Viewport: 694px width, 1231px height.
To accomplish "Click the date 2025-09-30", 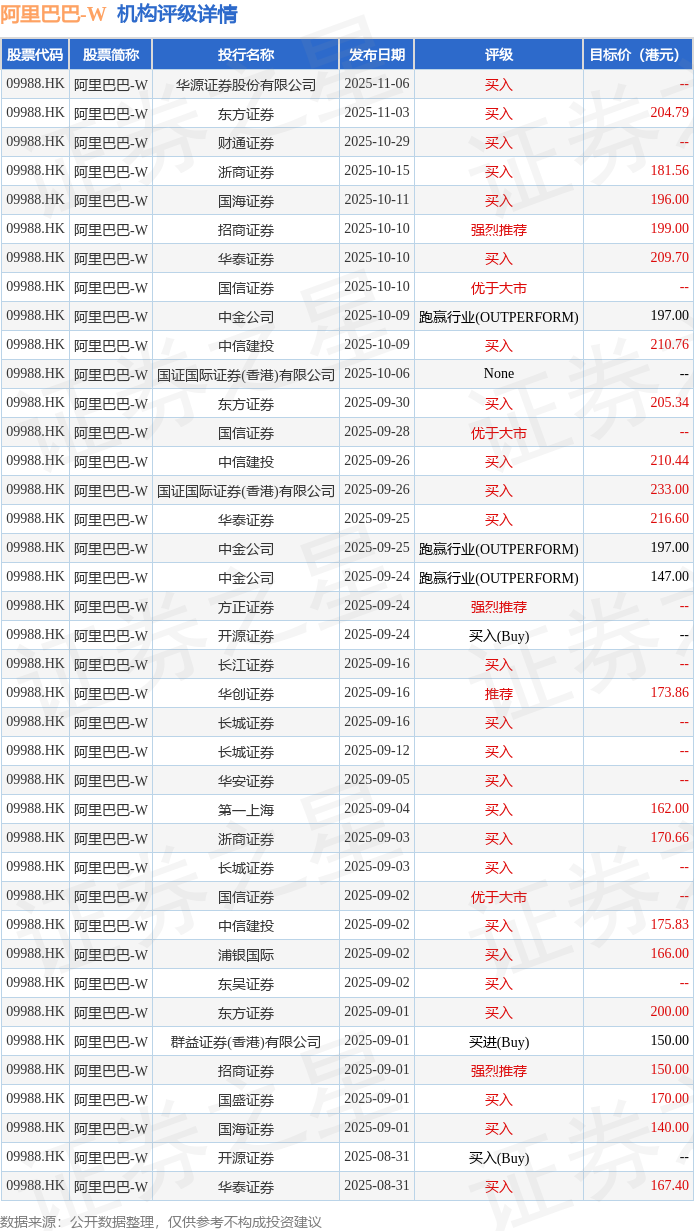I will [377, 403].
